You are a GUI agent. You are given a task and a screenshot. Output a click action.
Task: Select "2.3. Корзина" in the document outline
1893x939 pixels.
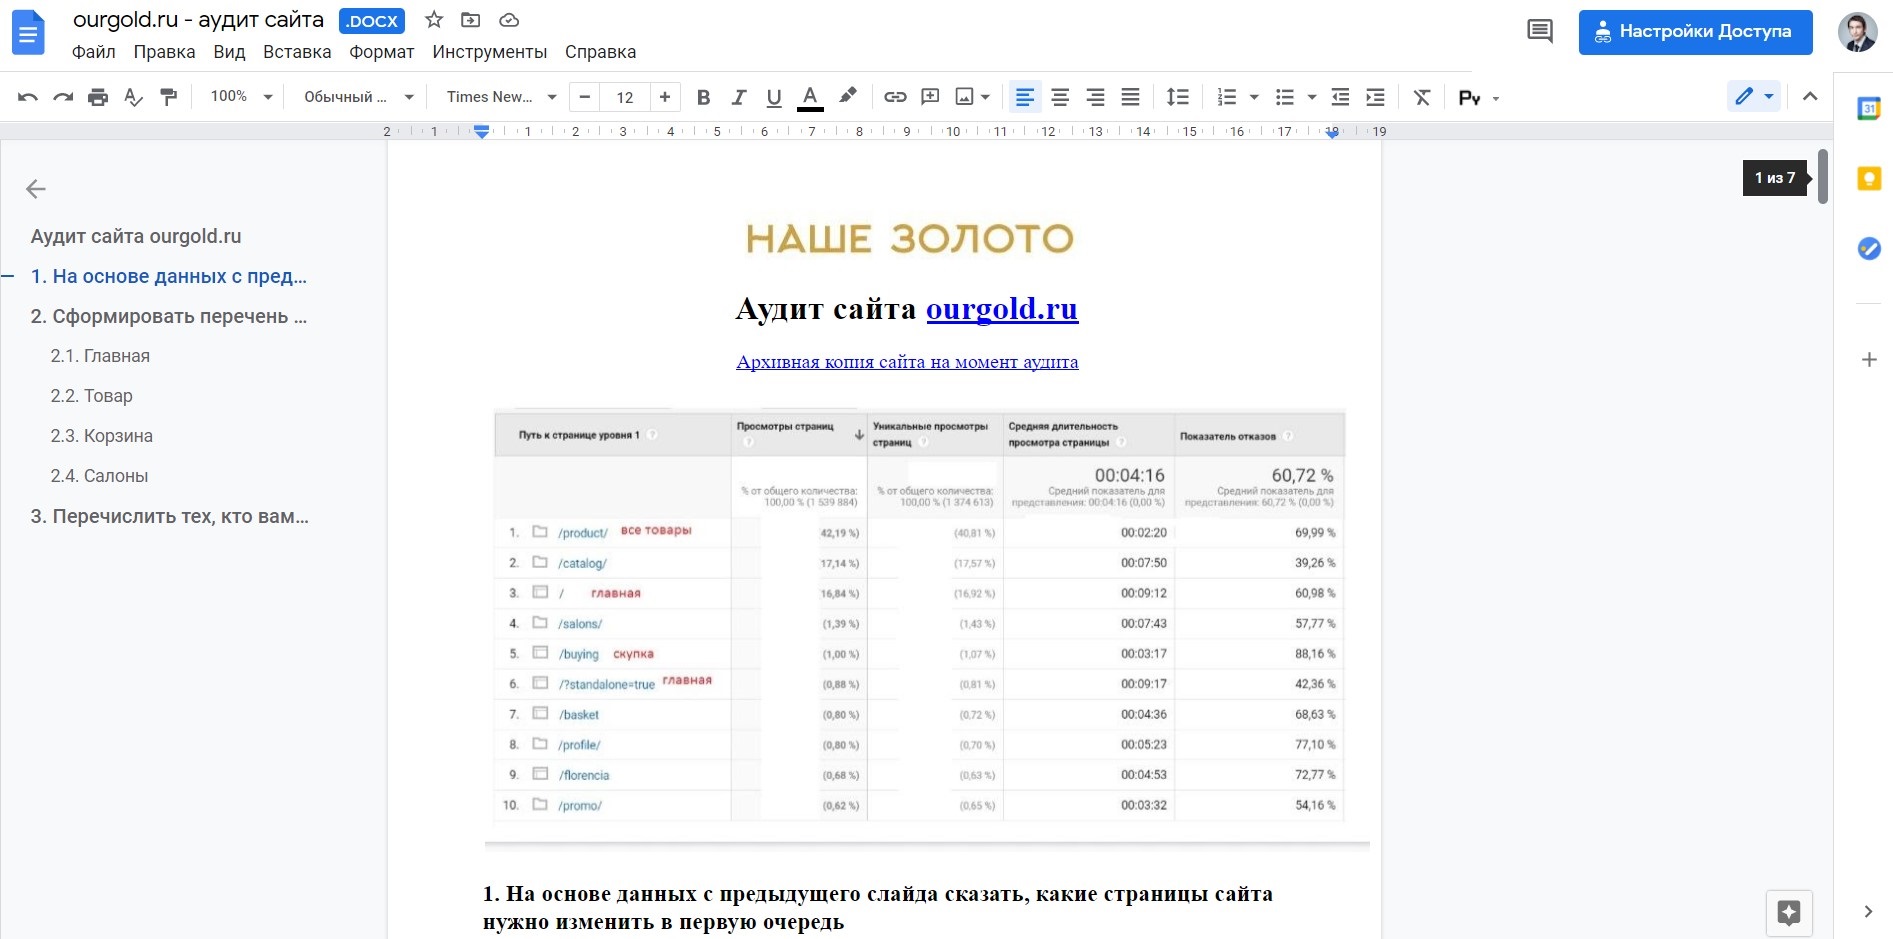pyautogui.click(x=101, y=436)
